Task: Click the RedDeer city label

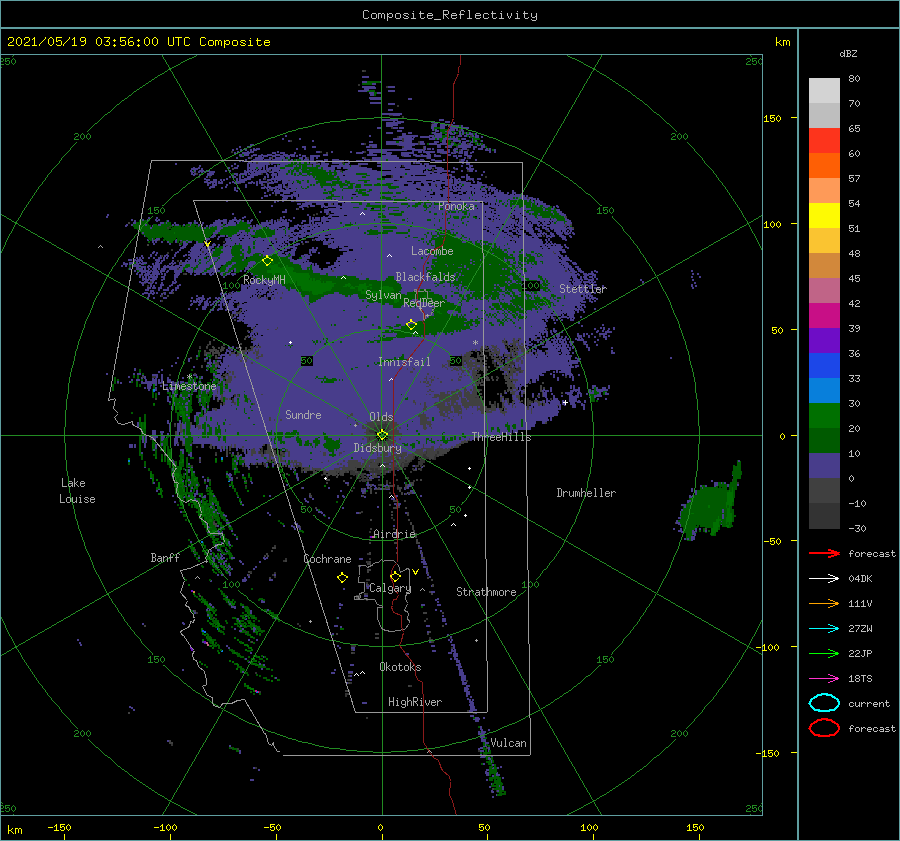Action: point(424,303)
